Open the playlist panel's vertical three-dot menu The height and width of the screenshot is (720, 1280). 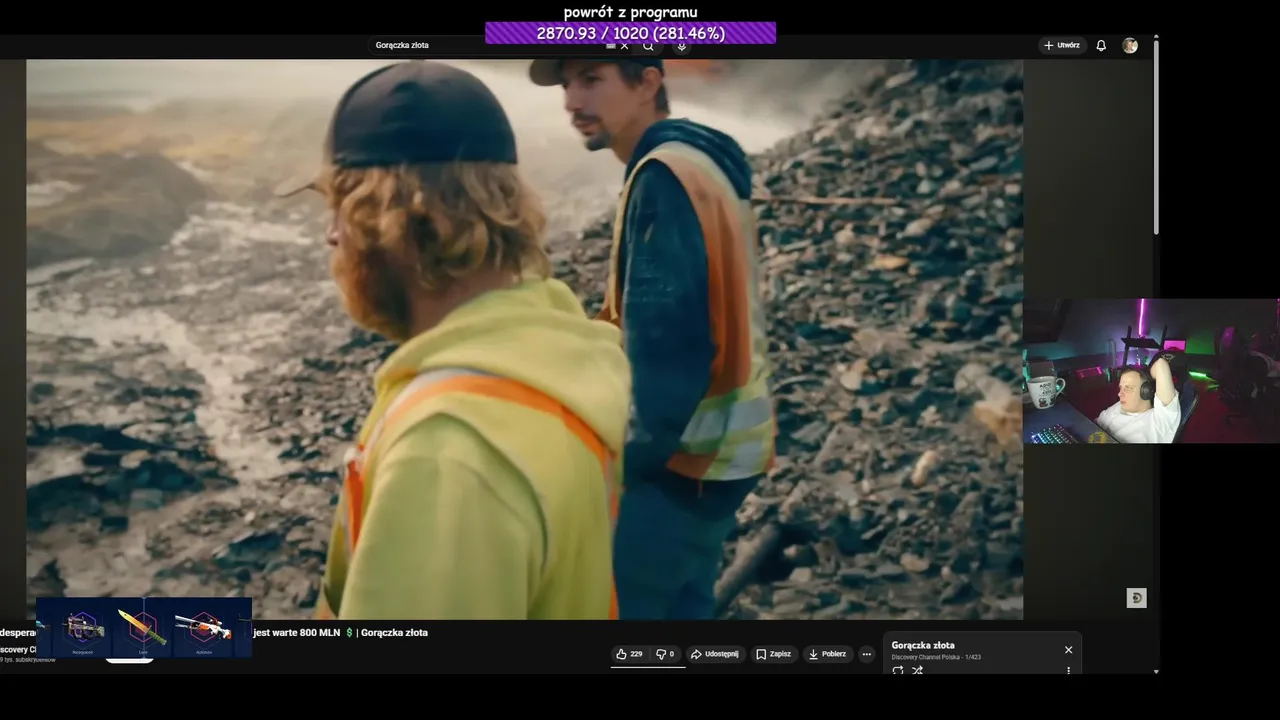[1068, 670]
